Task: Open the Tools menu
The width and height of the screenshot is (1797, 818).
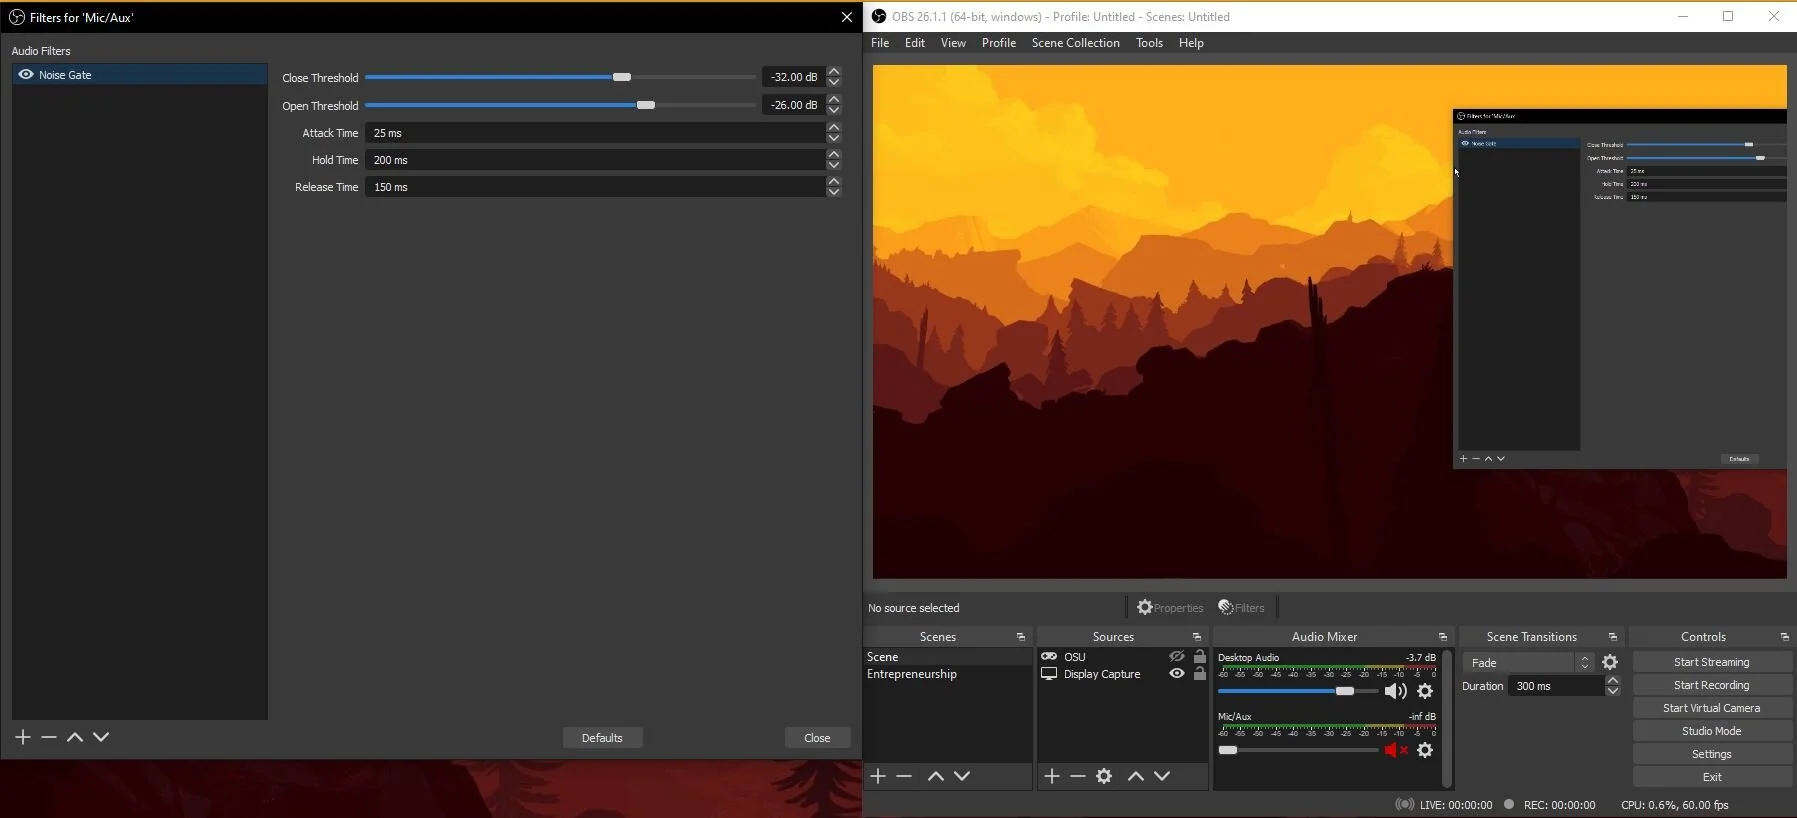Action: pos(1149,43)
